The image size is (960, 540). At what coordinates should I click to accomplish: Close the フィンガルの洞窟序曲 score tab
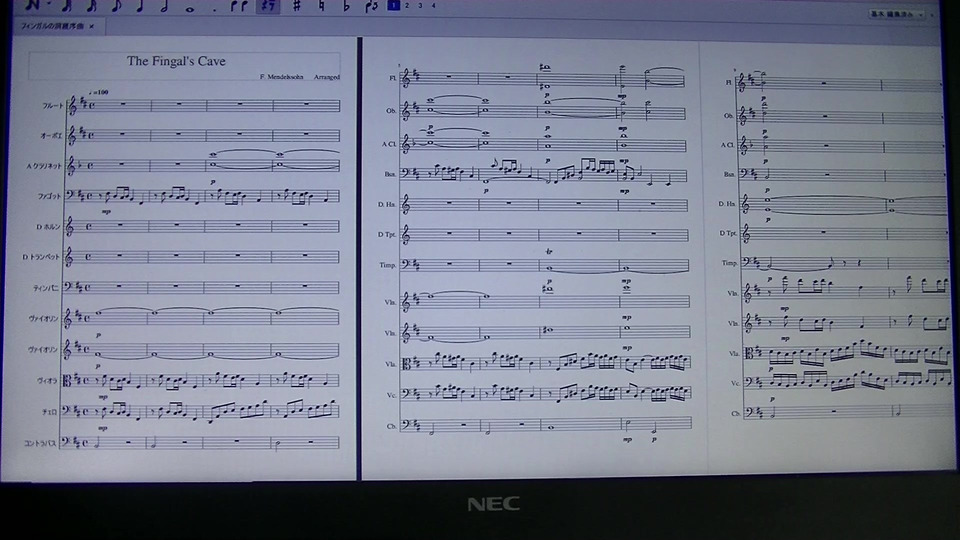(x=91, y=26)
